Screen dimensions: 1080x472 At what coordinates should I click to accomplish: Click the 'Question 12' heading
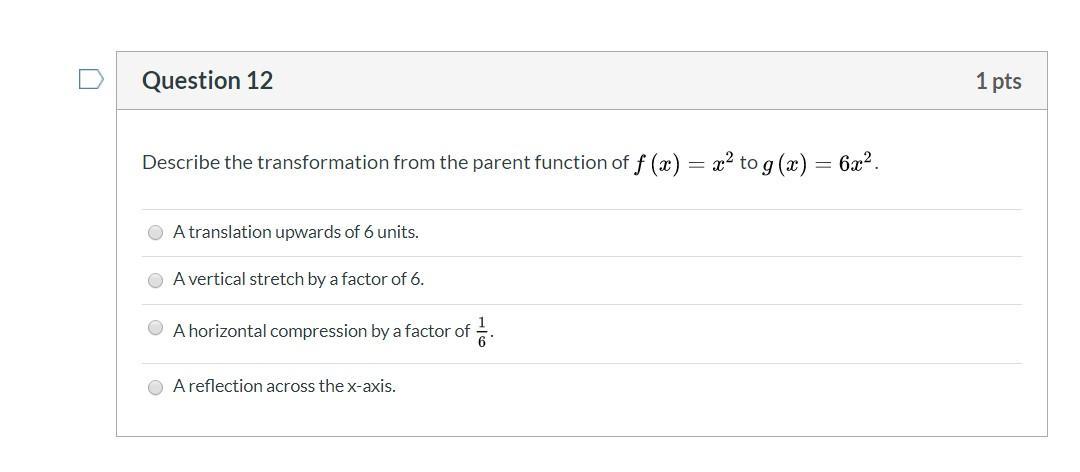click(x=207, y=81)
